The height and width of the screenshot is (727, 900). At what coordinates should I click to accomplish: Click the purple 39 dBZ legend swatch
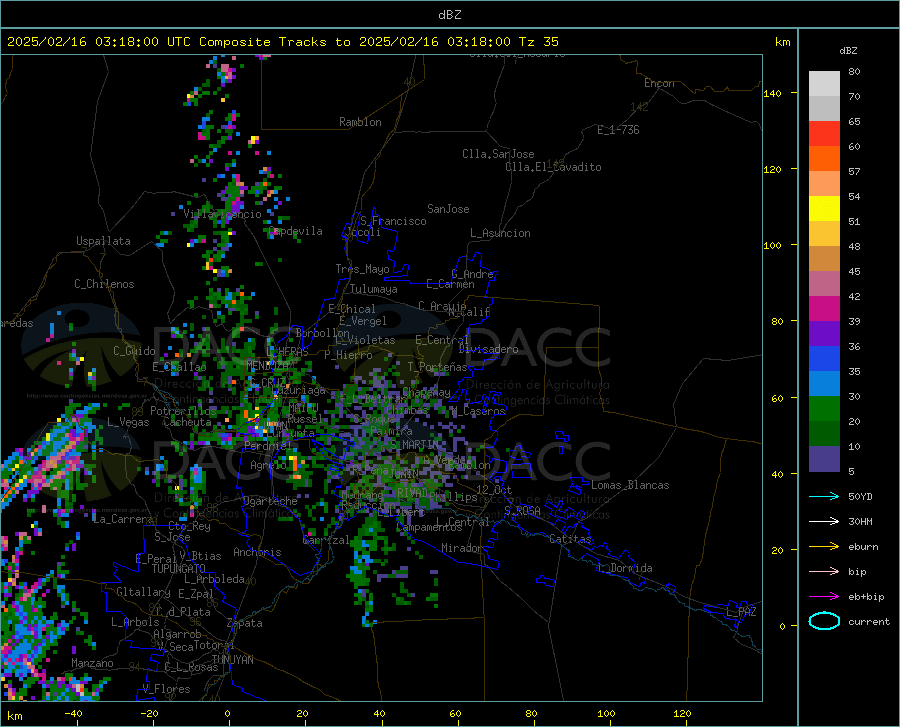[824, 333]
